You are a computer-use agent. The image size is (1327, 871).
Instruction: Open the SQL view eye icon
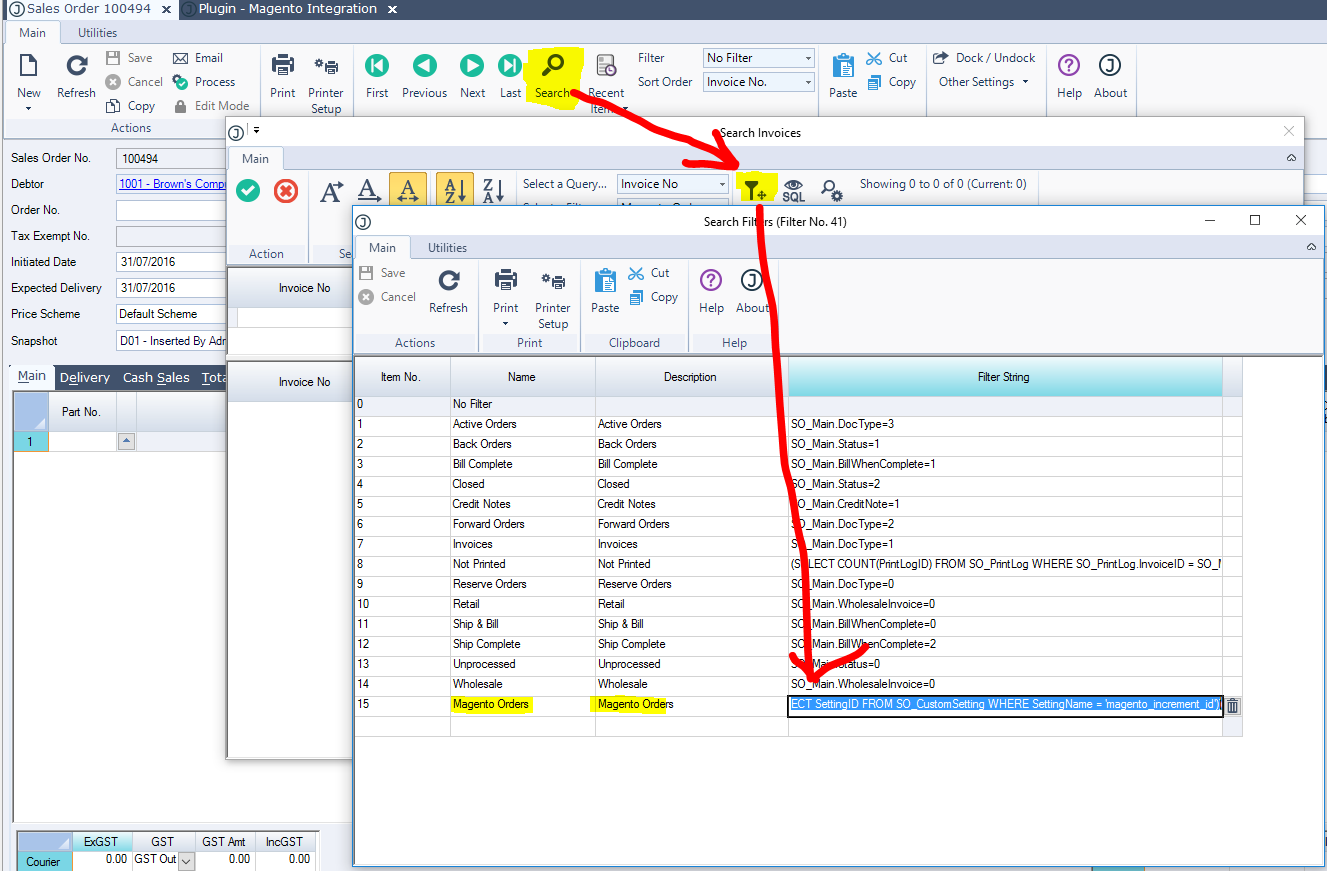(x=793, y=189)
